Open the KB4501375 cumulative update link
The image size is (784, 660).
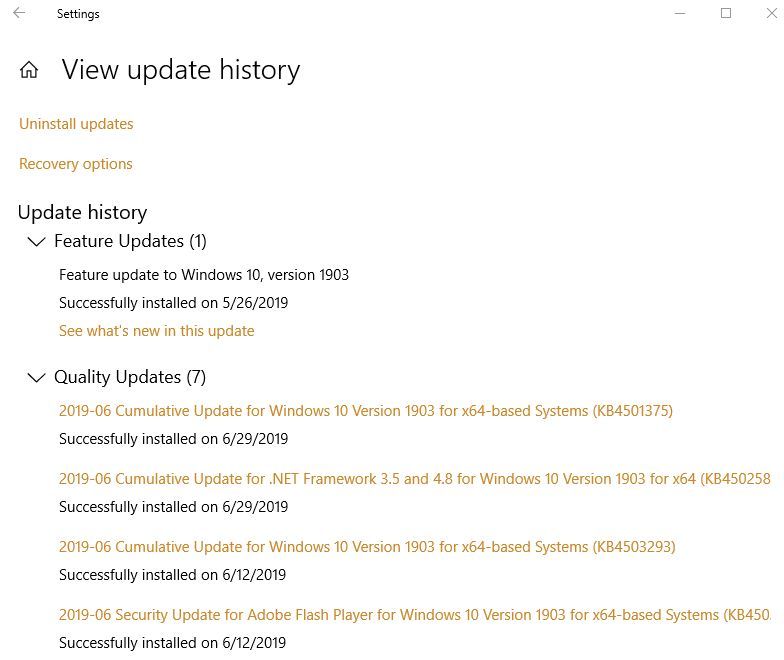pos(366,411)
